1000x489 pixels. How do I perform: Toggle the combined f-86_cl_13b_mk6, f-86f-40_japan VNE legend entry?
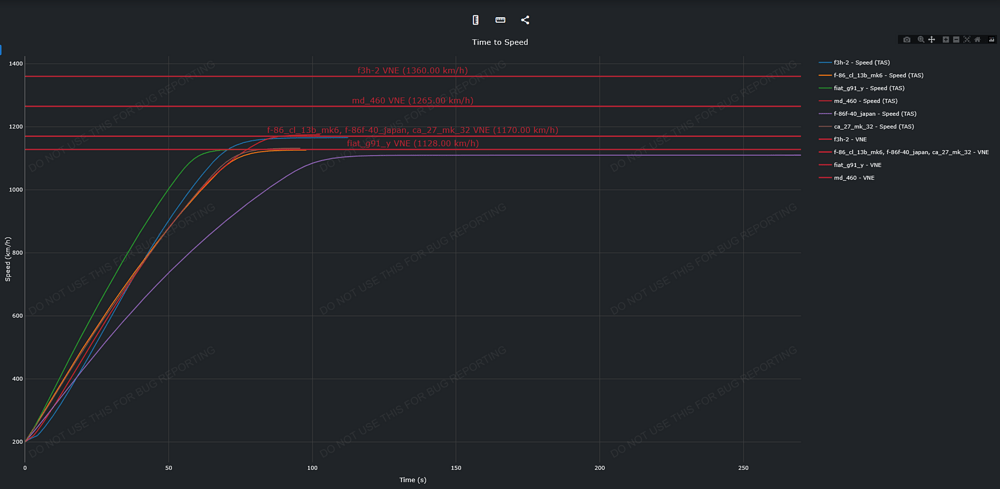point(904,152)
